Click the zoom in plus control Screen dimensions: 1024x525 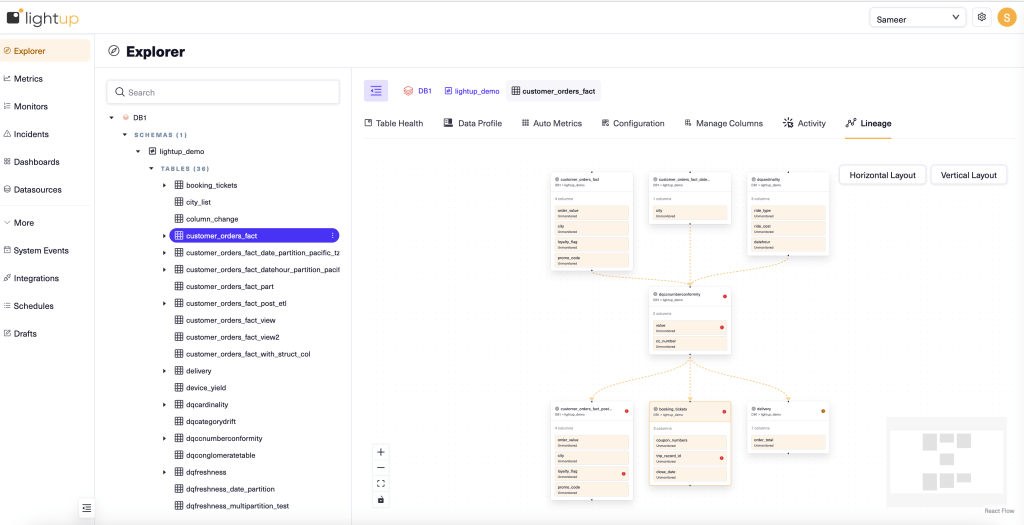pos(381,452)
